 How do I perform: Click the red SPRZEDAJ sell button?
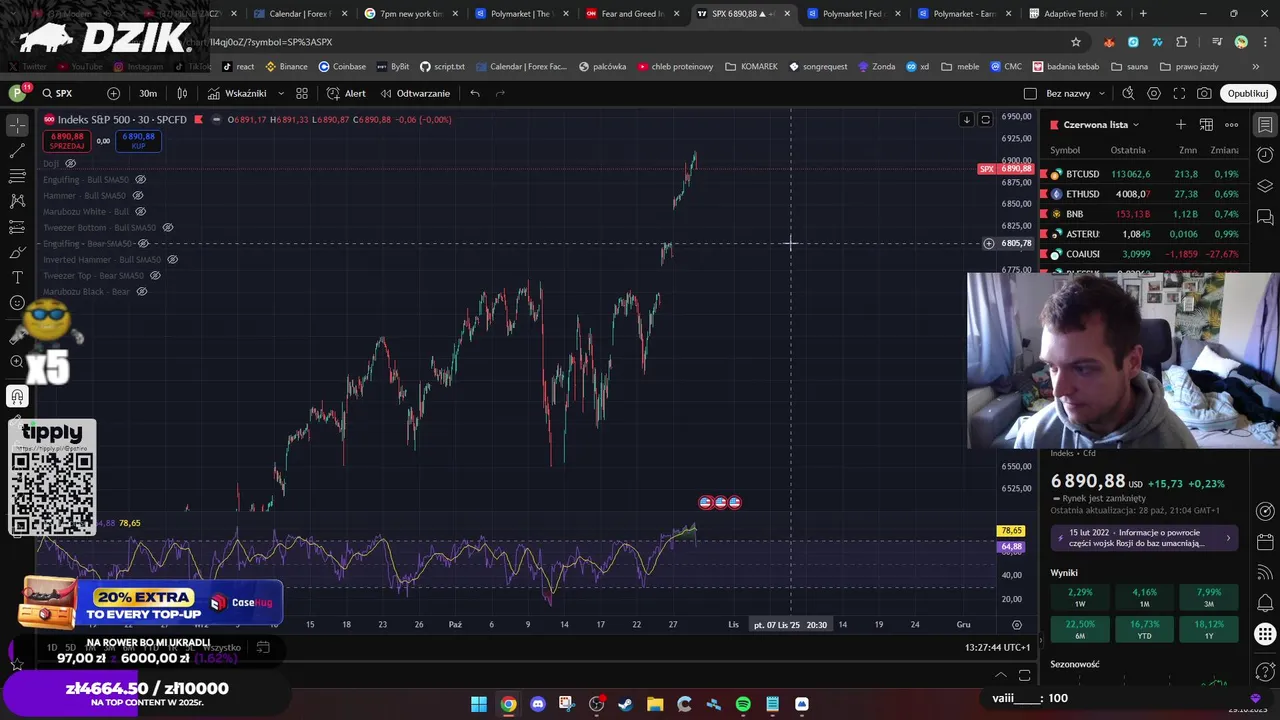[67, 141]
